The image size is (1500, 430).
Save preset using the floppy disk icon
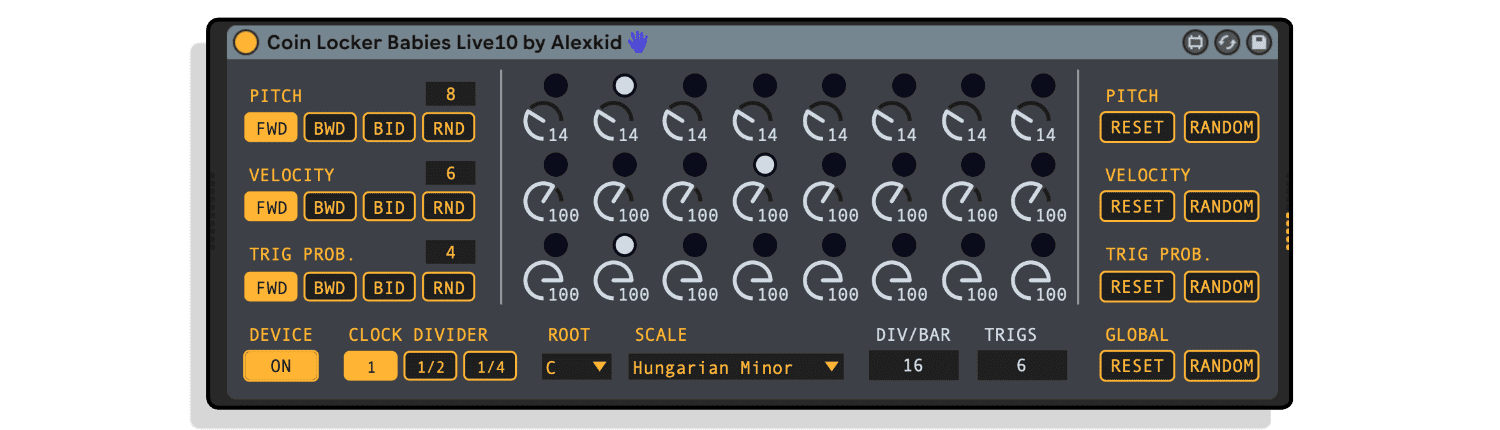click(1258, 42)
